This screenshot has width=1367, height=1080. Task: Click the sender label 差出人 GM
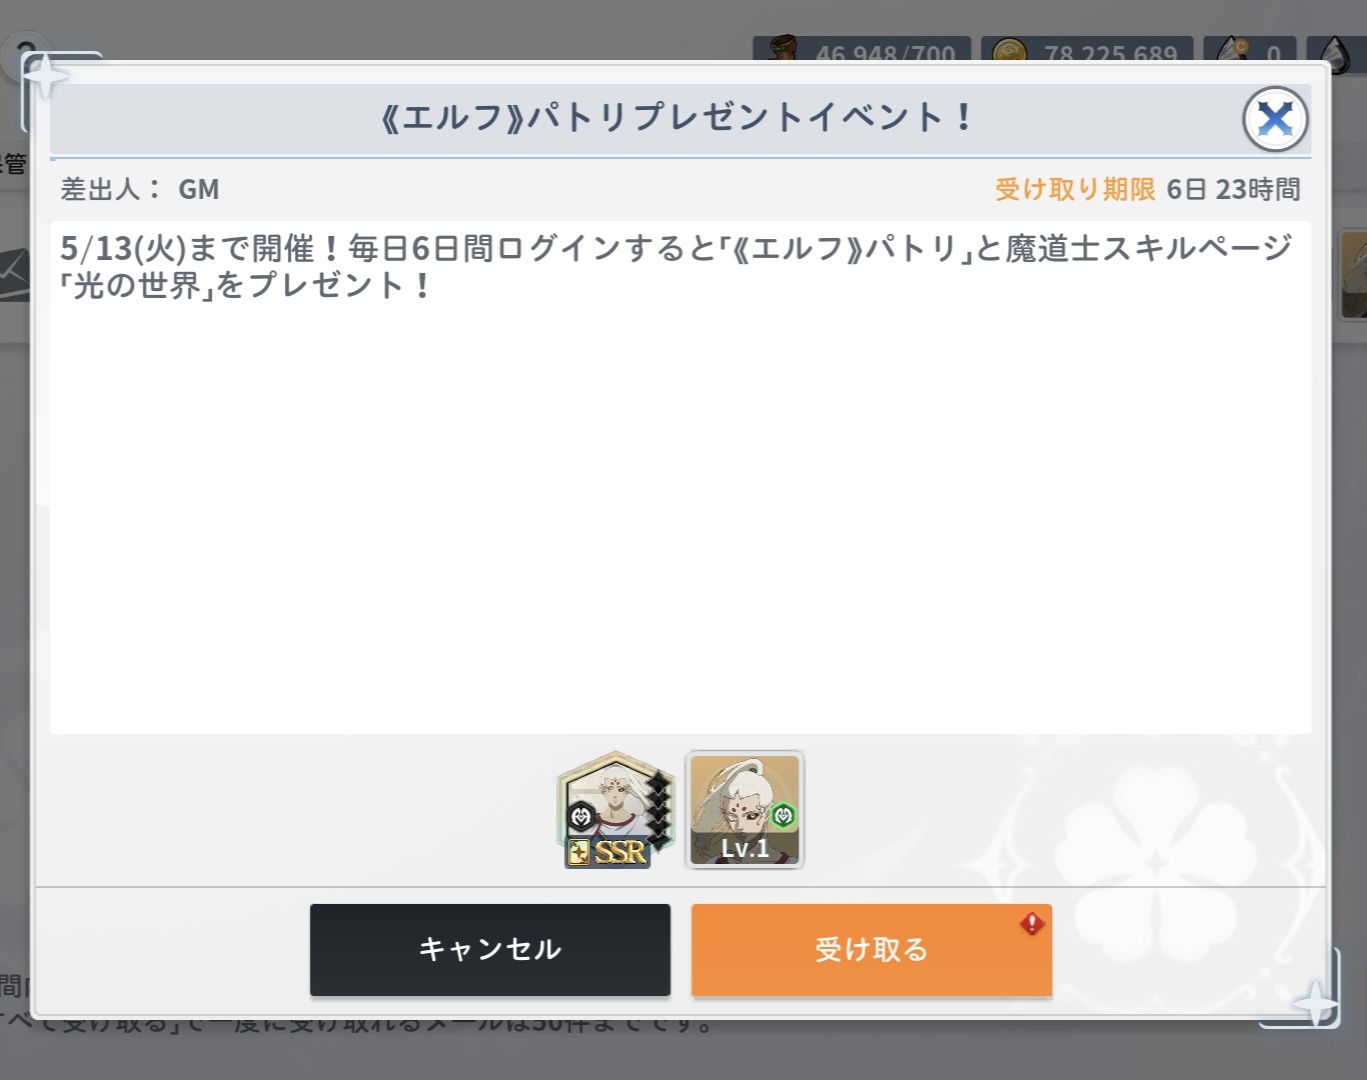(x=140, y=189)
